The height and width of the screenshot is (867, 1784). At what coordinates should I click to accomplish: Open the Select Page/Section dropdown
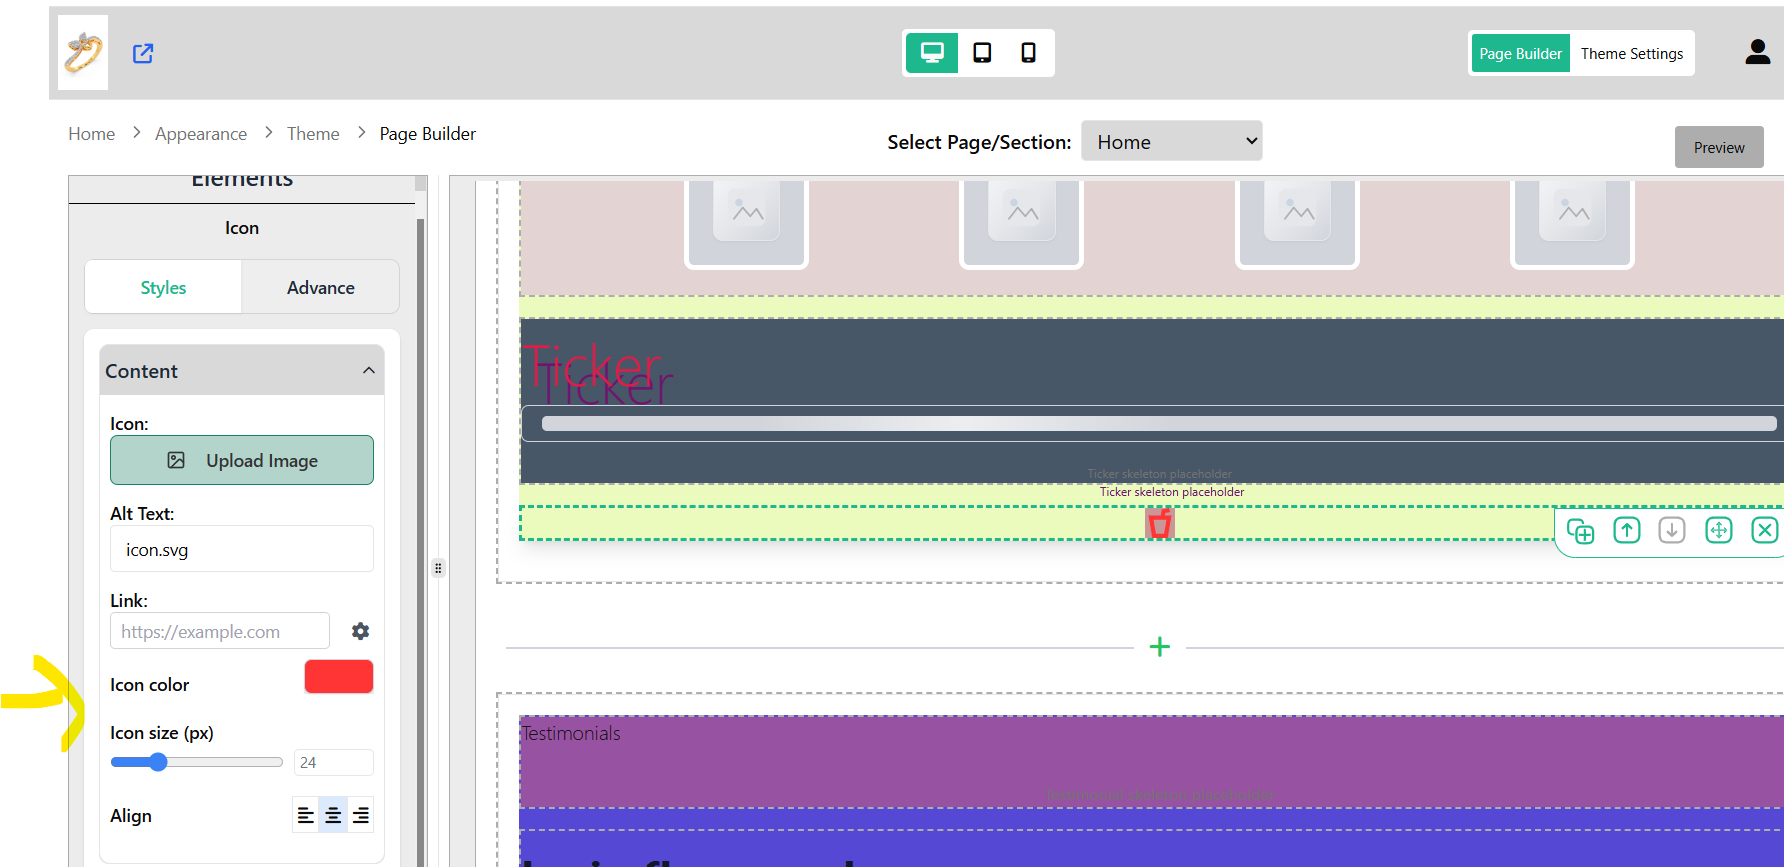tap(1171, 142)
